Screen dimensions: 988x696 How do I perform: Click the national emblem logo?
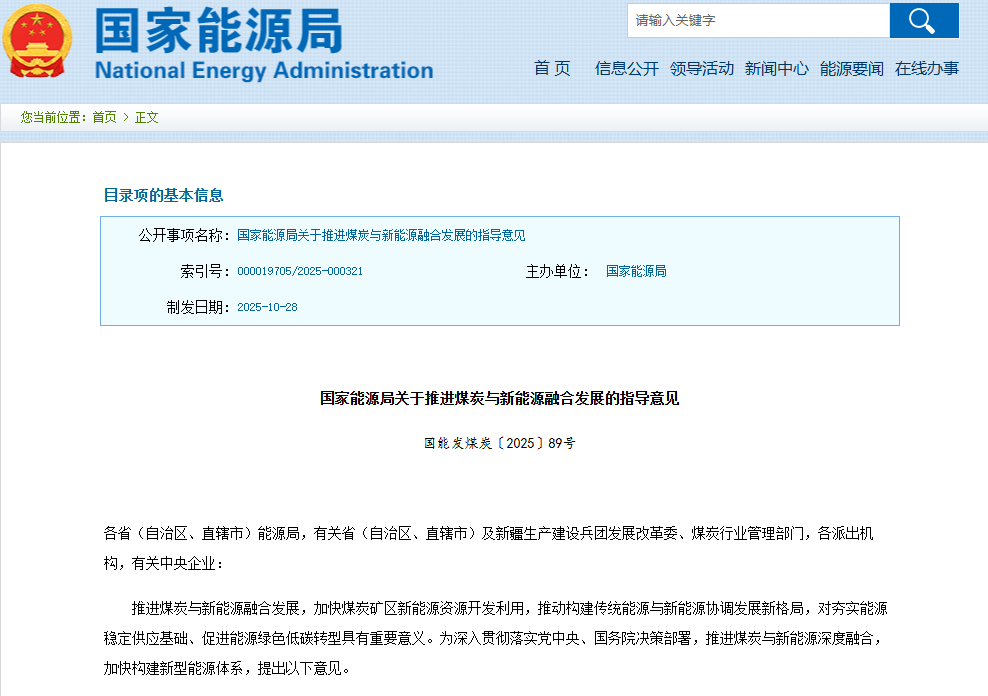tap(37, 42)
